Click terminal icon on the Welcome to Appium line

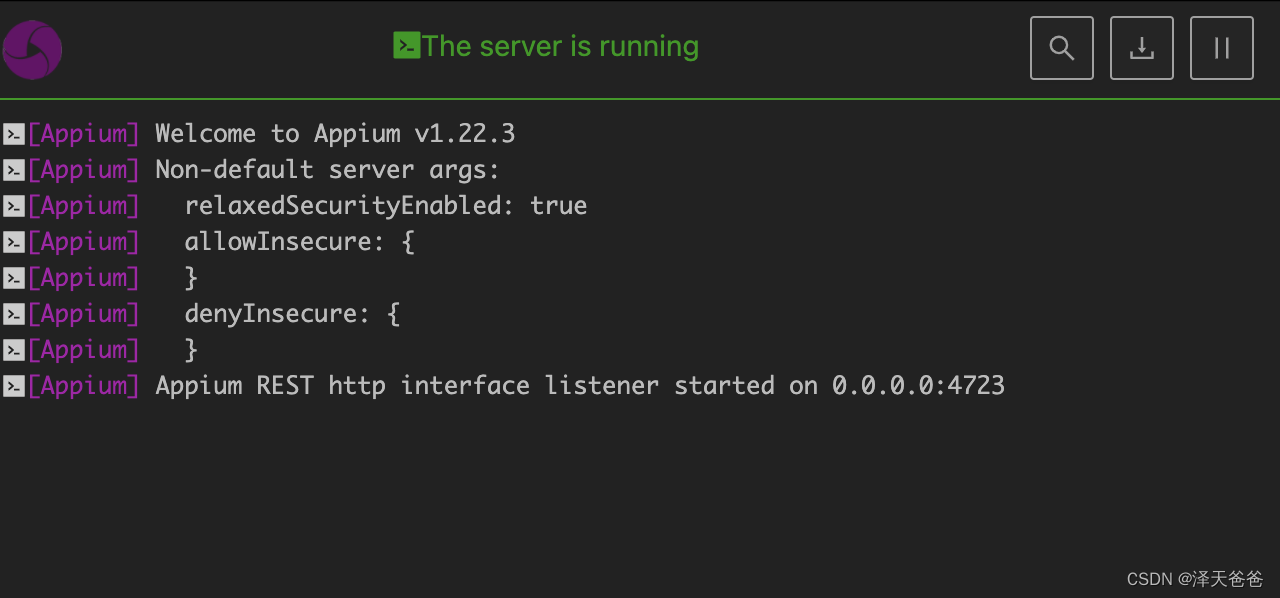click(x=13, y=134)
